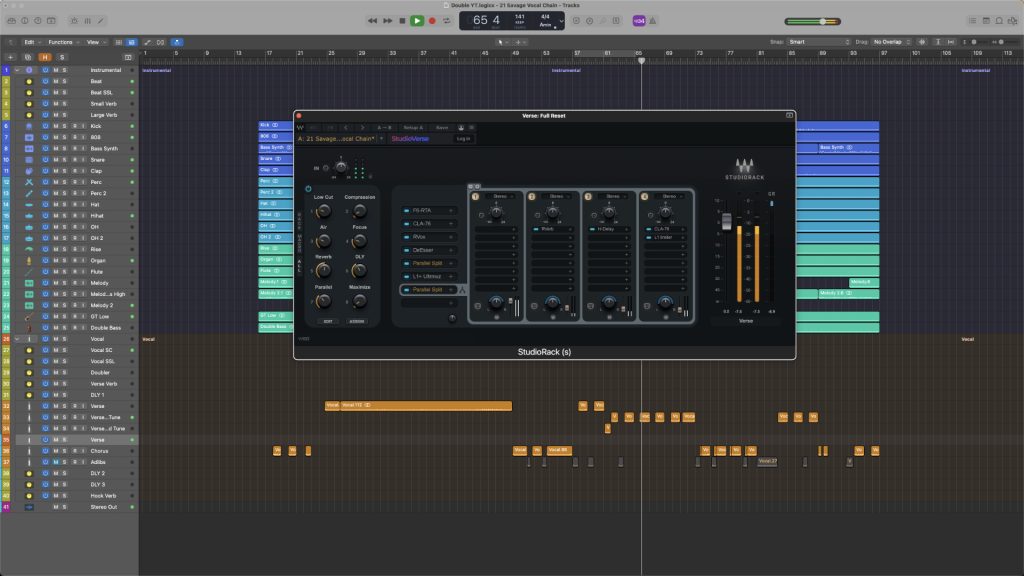The image size is (1024, 576).
Task: Click the previous-preset arrow icon in the plugin header
Action: 346,127
